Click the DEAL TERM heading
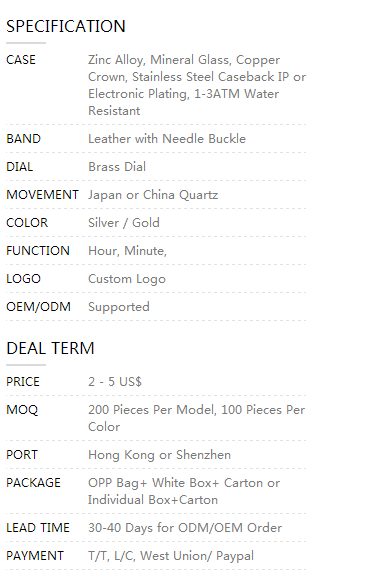This screenshot has width=386, height=587. click(x=51, y=349)
